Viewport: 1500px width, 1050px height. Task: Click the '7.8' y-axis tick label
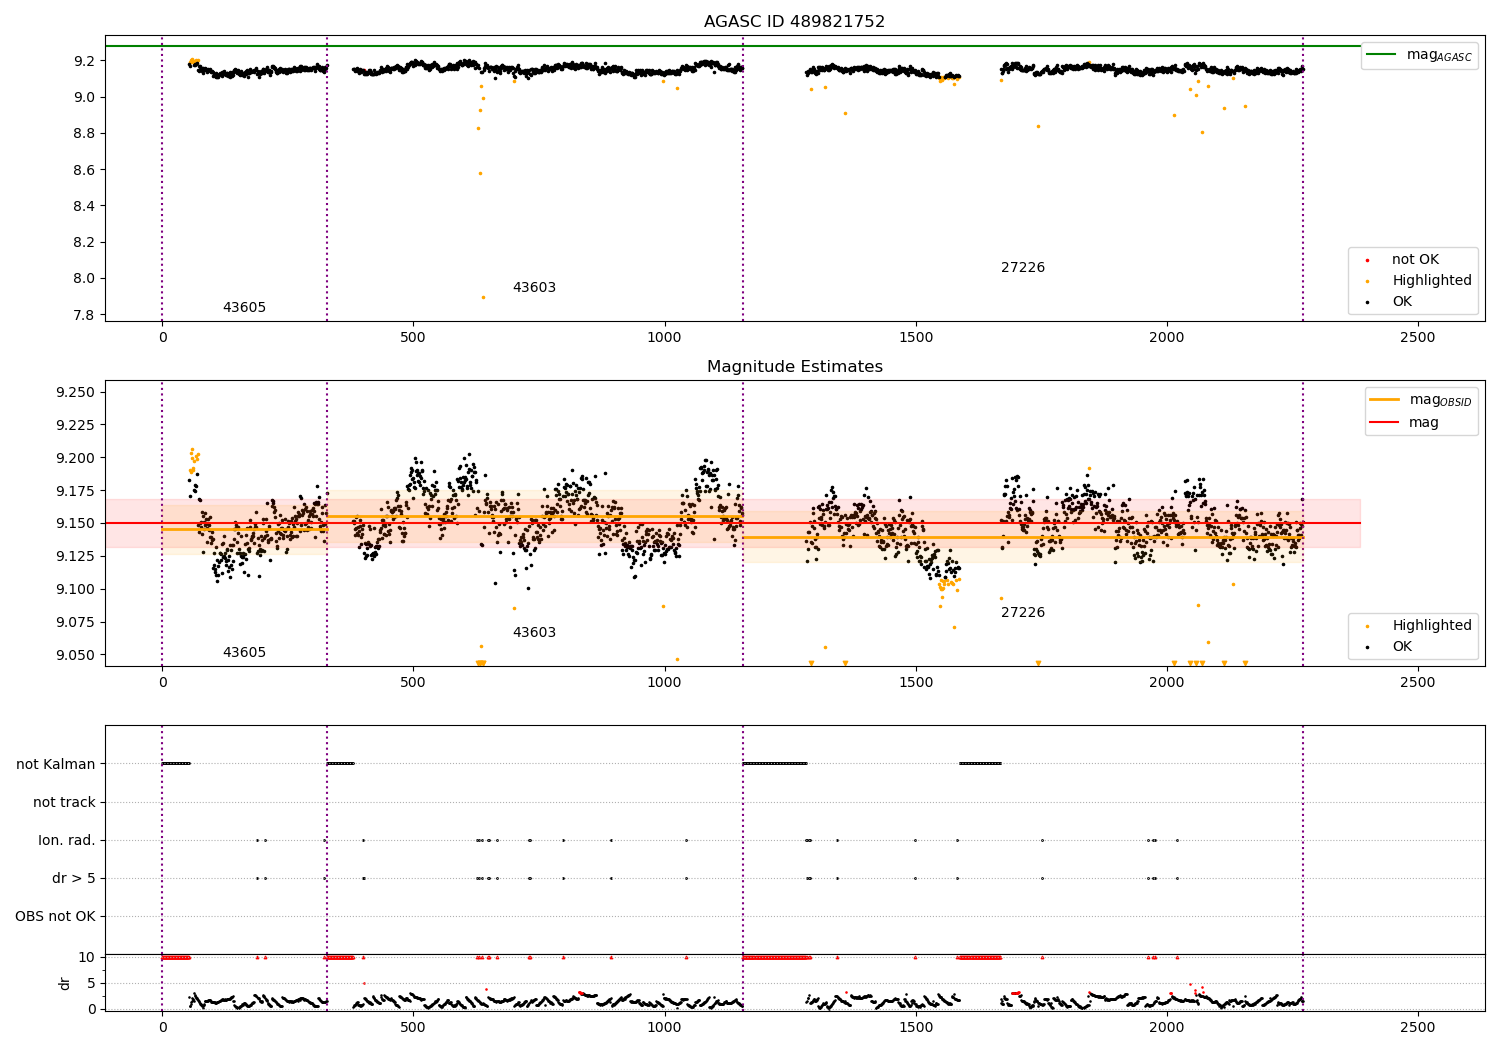(x=84, y=315)
